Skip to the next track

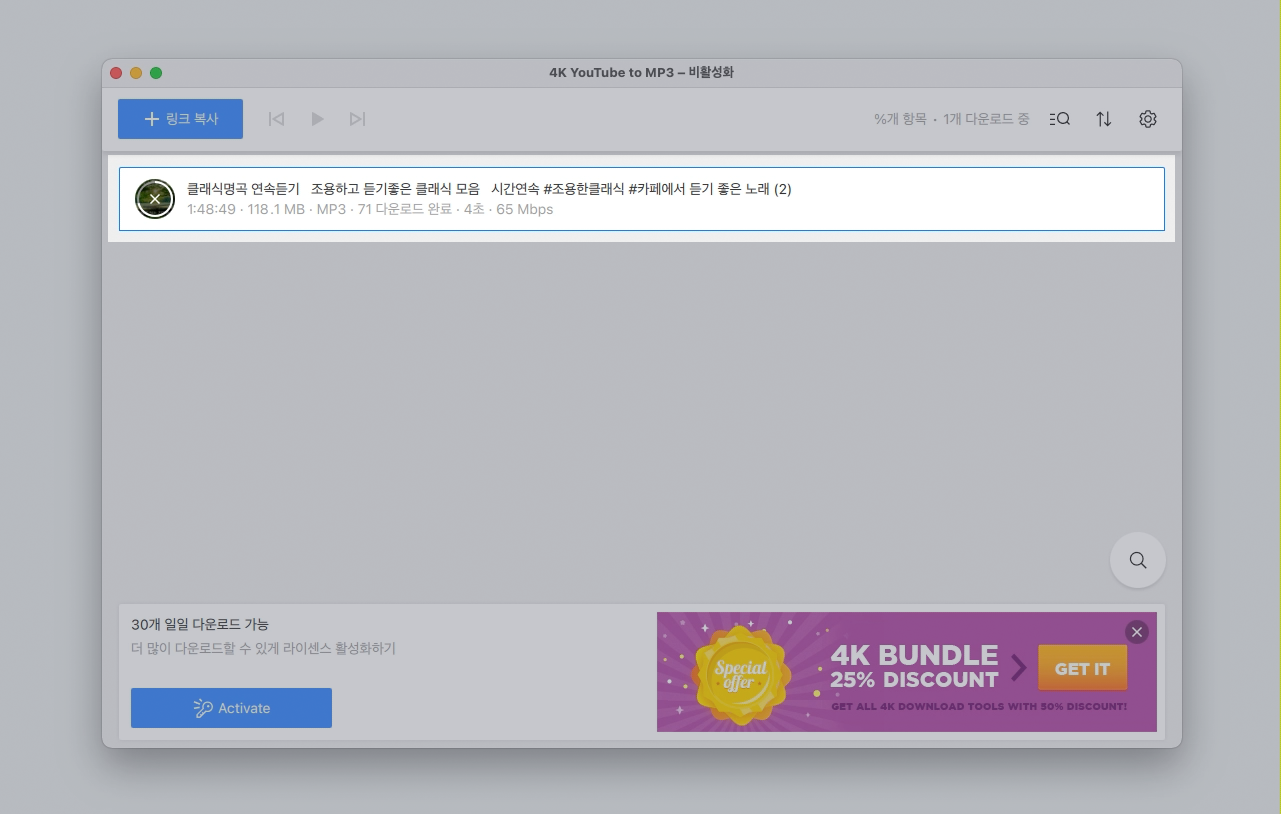pos(357,119)
